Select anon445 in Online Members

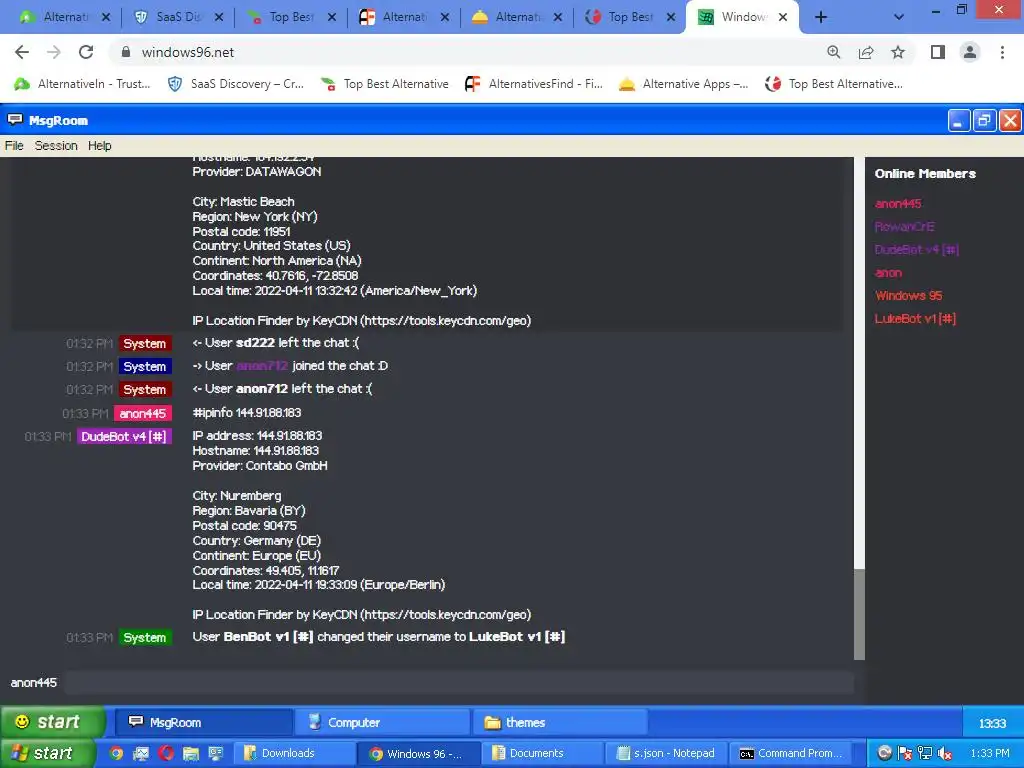click(x=898, y=204)
